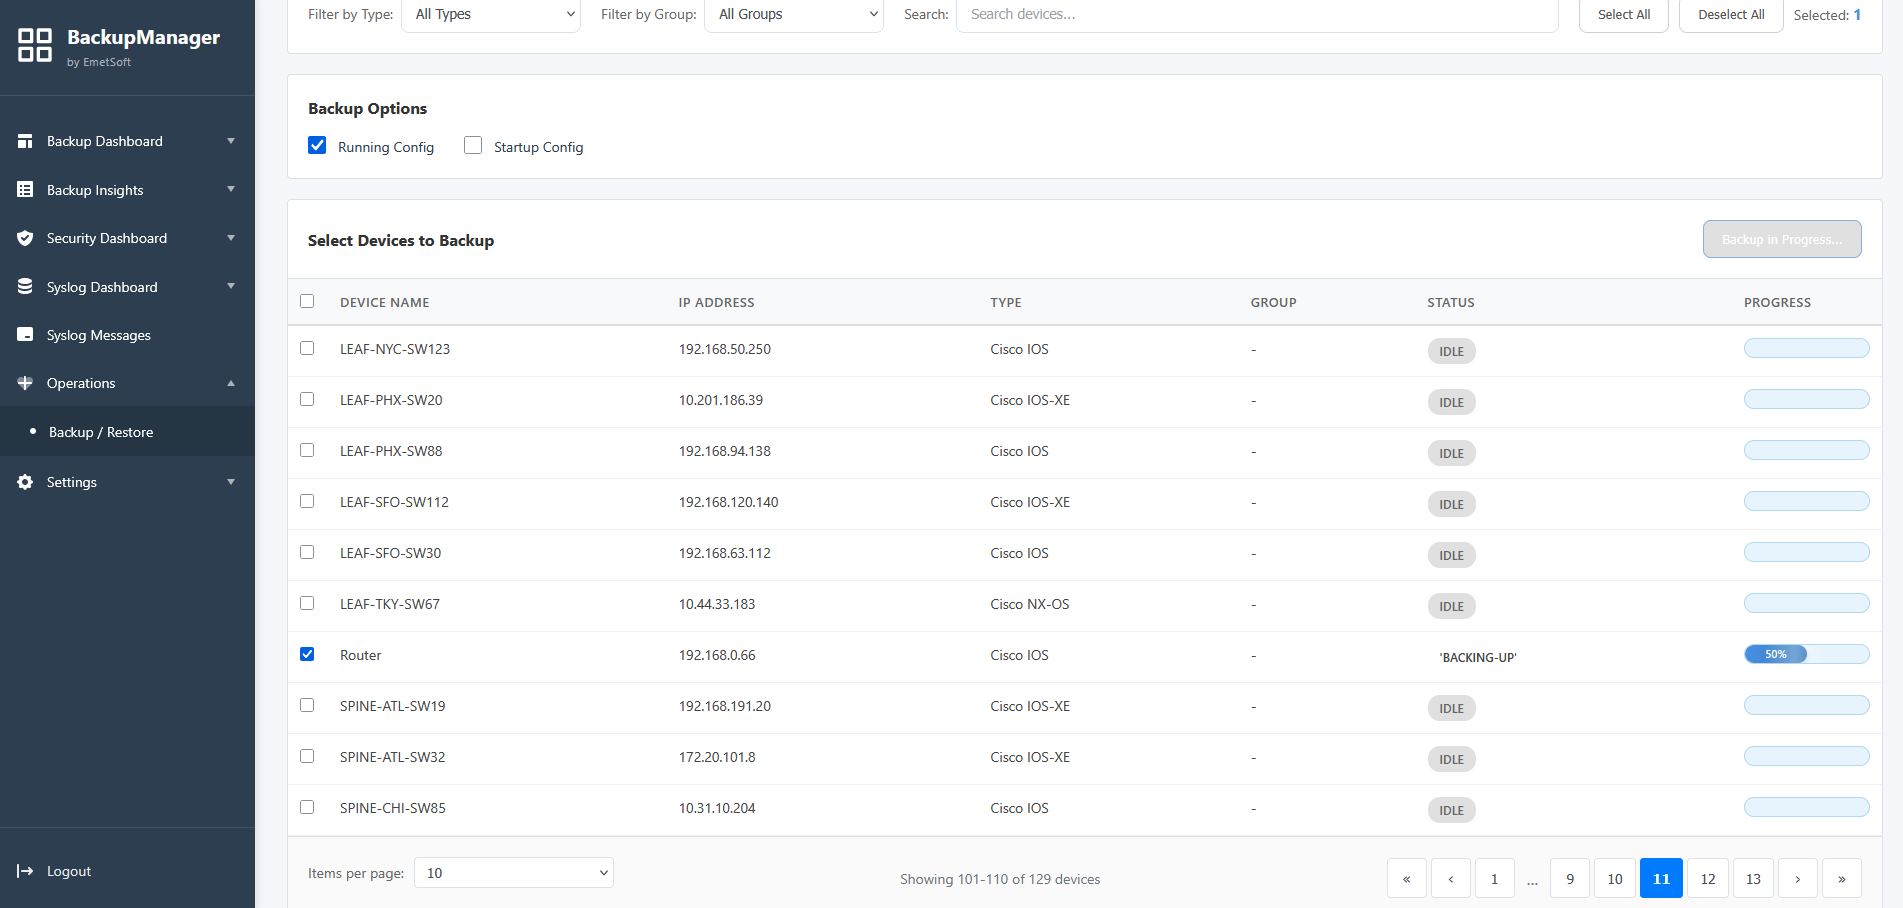1903x908 pixels.
Task: Check the LEAF-NYC-SW123 device checkbox
Action: (307, 348)
